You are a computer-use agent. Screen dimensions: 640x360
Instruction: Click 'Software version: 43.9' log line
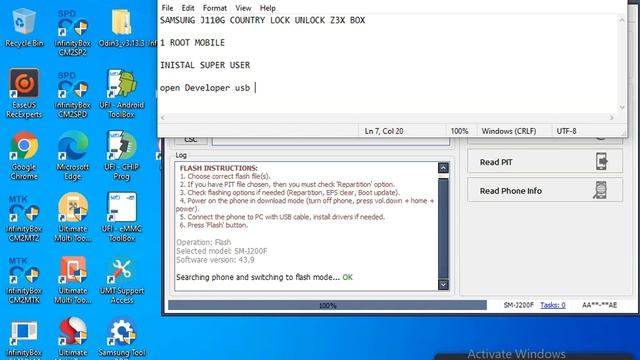coord(215,260)
